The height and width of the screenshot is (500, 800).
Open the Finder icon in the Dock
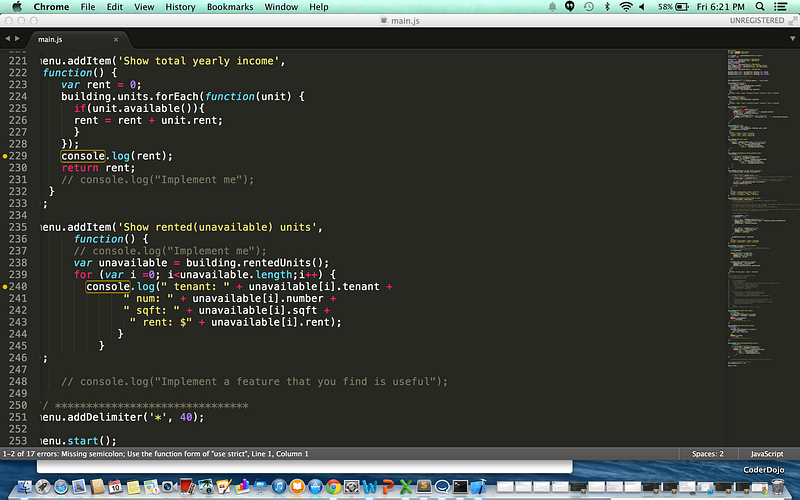tap(24, 486)
